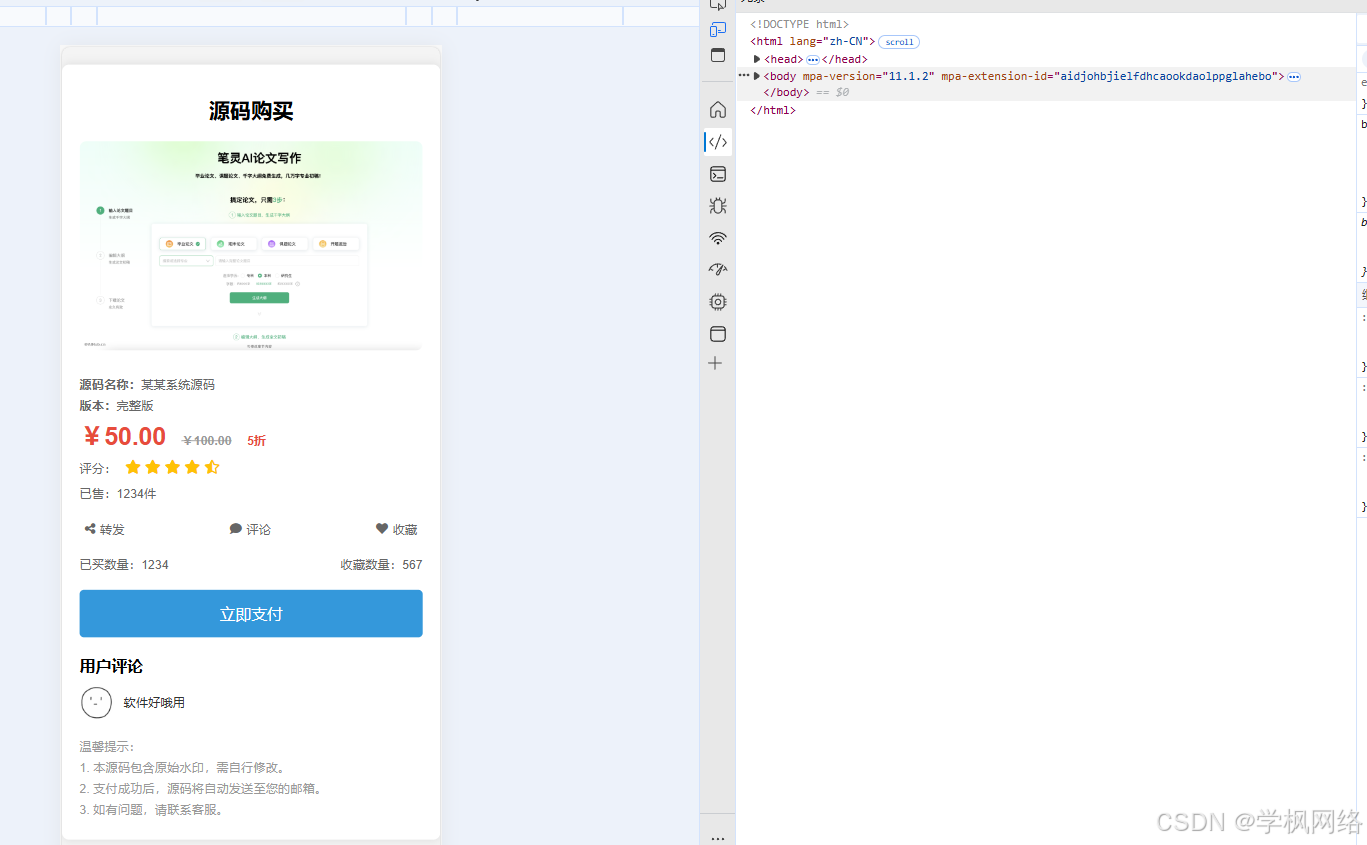Open the DevTools Welcome home icon
1367x845 pixels.
[x=718, y=110]
